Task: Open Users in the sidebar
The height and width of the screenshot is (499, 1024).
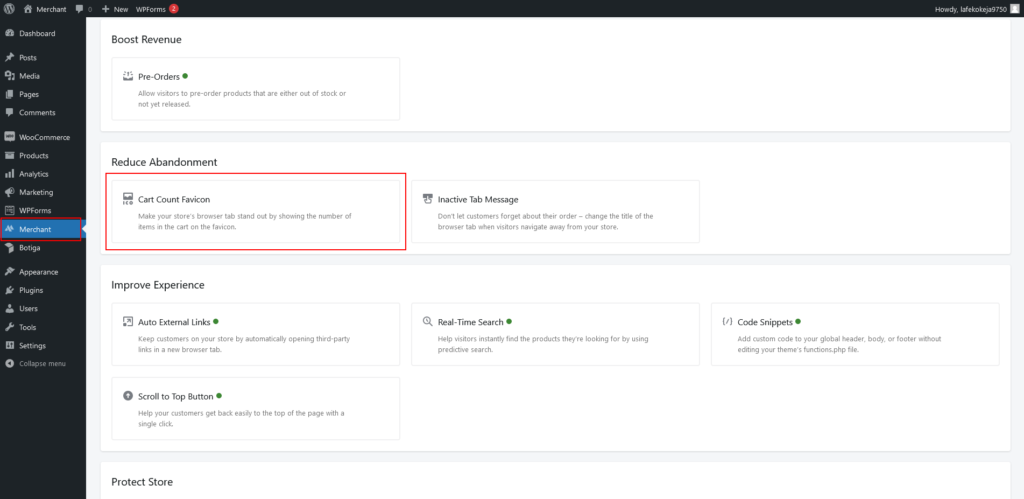Action: (x=43, y=308)
